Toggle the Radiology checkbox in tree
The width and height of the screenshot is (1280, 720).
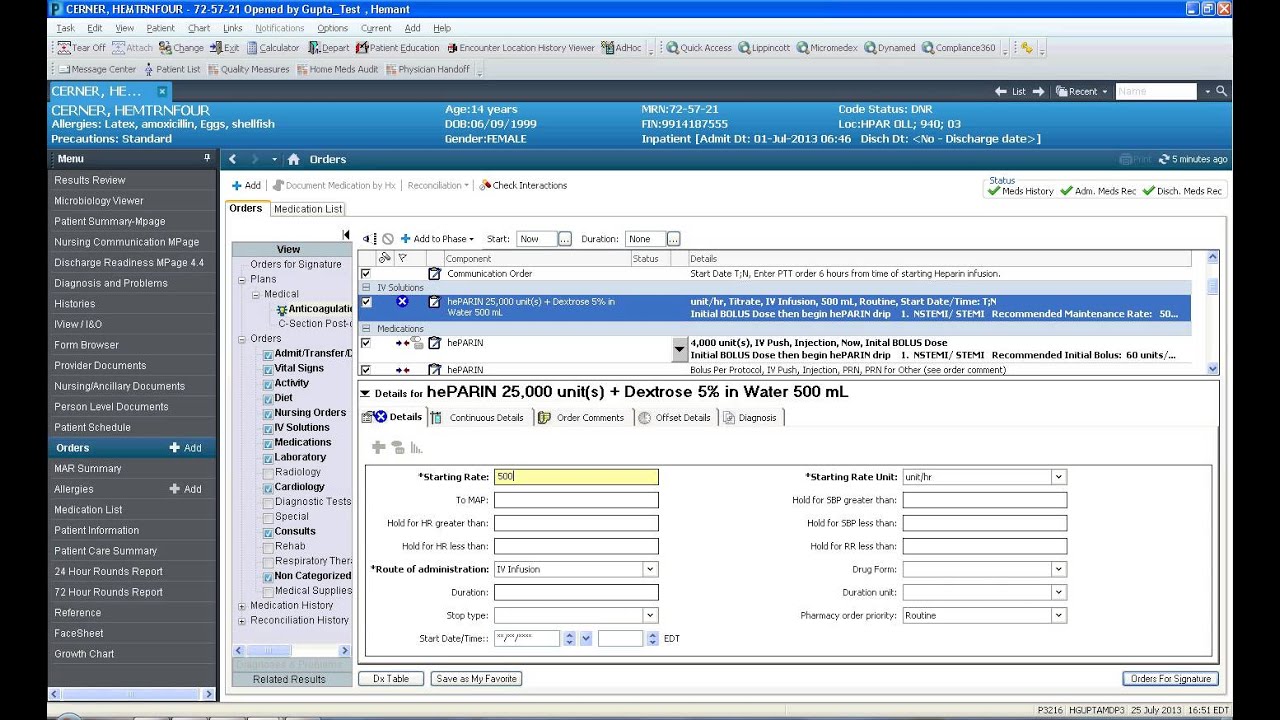pos(268,472)
